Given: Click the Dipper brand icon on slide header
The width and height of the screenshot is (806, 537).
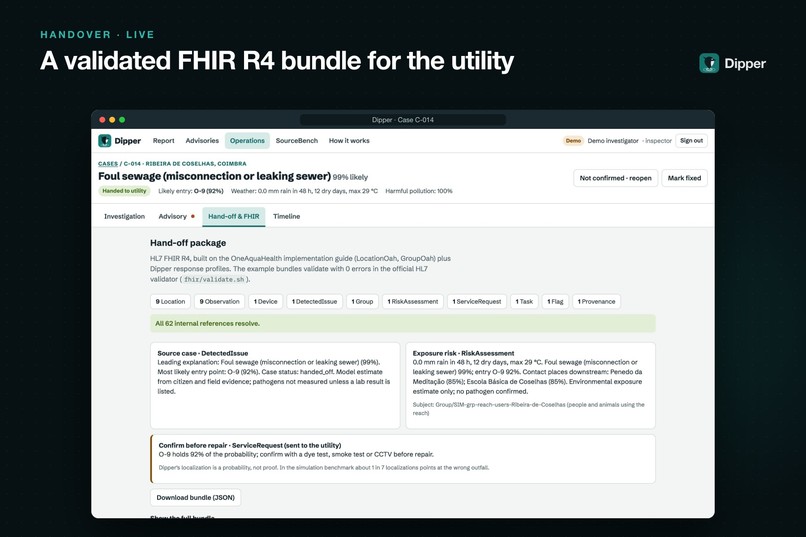Looking at the screenshot, I should [709, 63].
